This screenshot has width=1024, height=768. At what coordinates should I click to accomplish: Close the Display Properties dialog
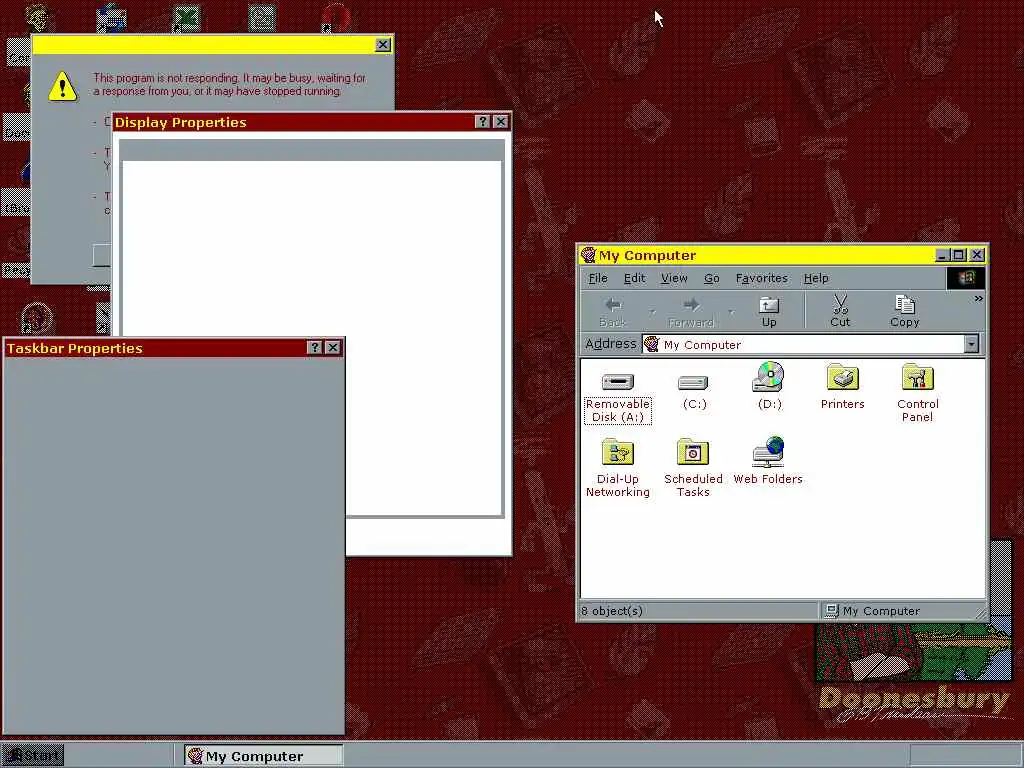(x=501, y=121)
